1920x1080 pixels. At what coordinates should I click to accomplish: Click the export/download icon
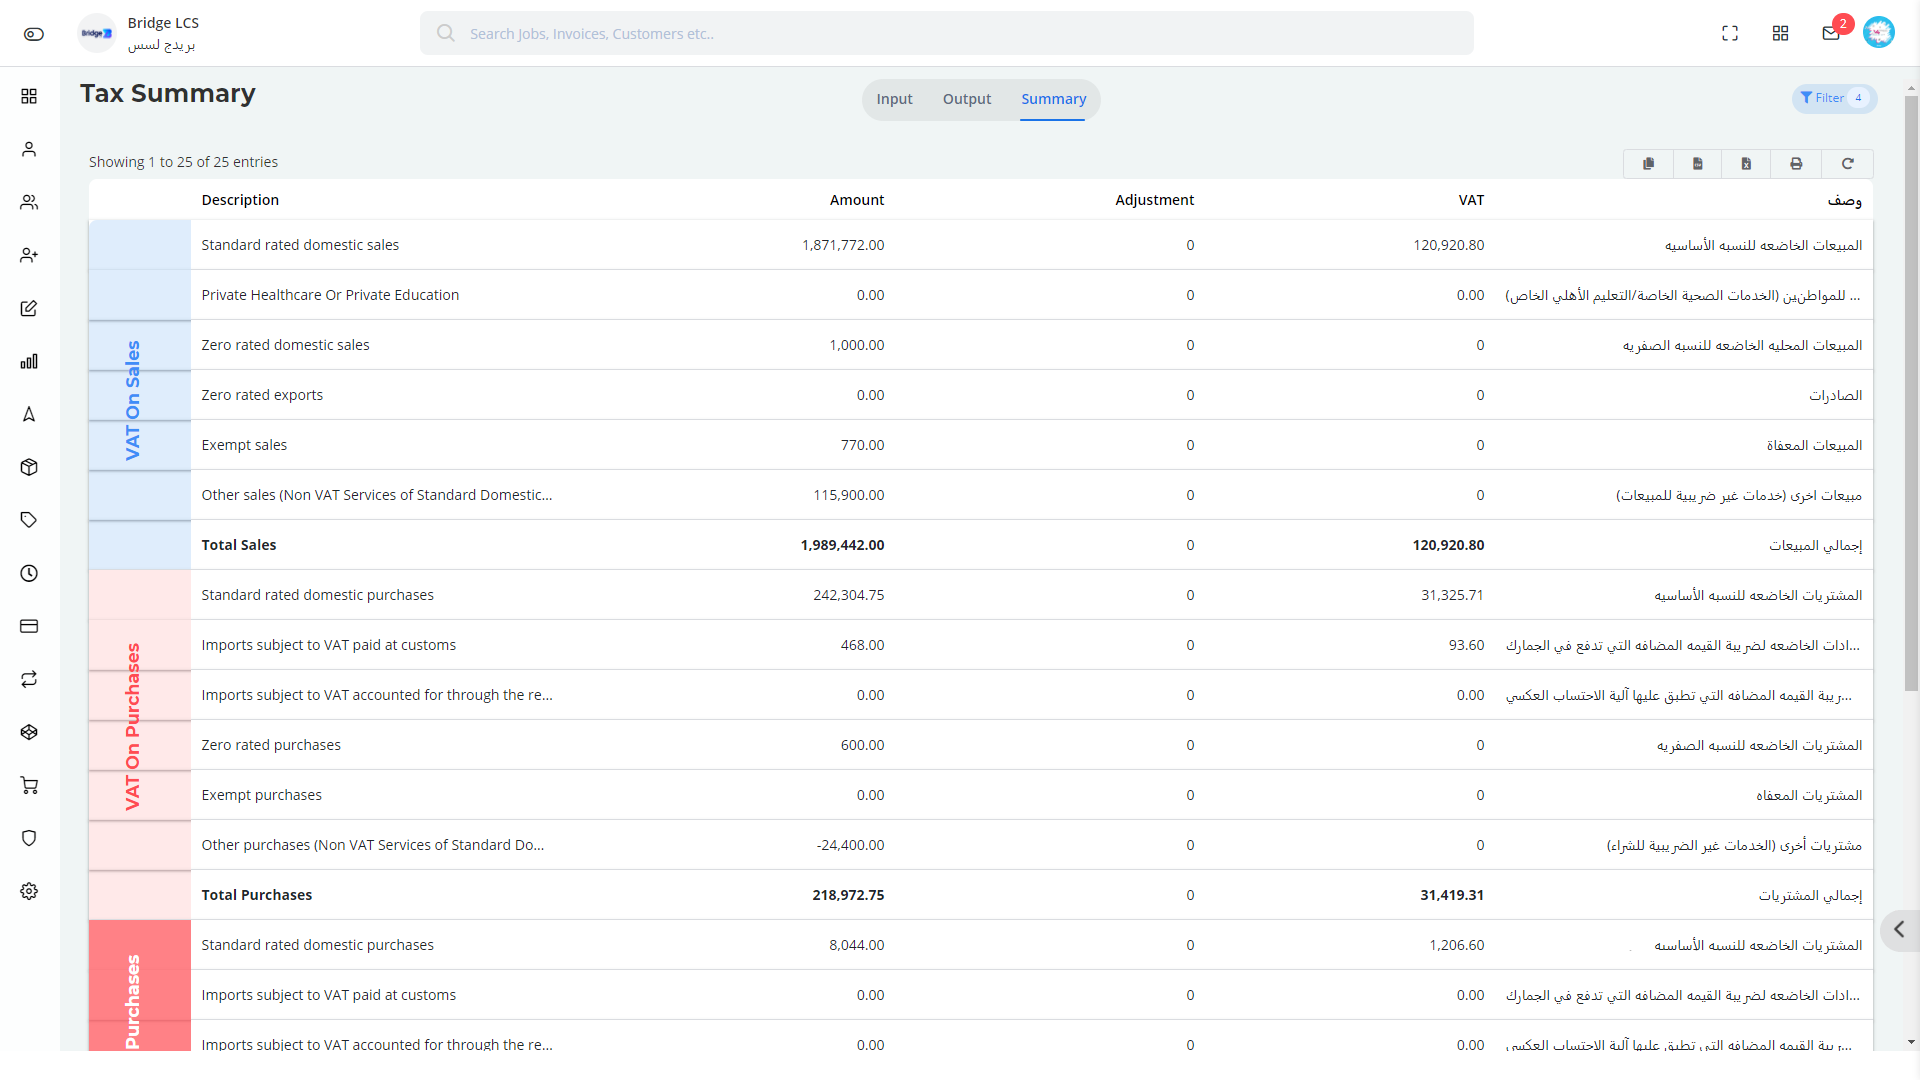click(x=1747, y=162)
